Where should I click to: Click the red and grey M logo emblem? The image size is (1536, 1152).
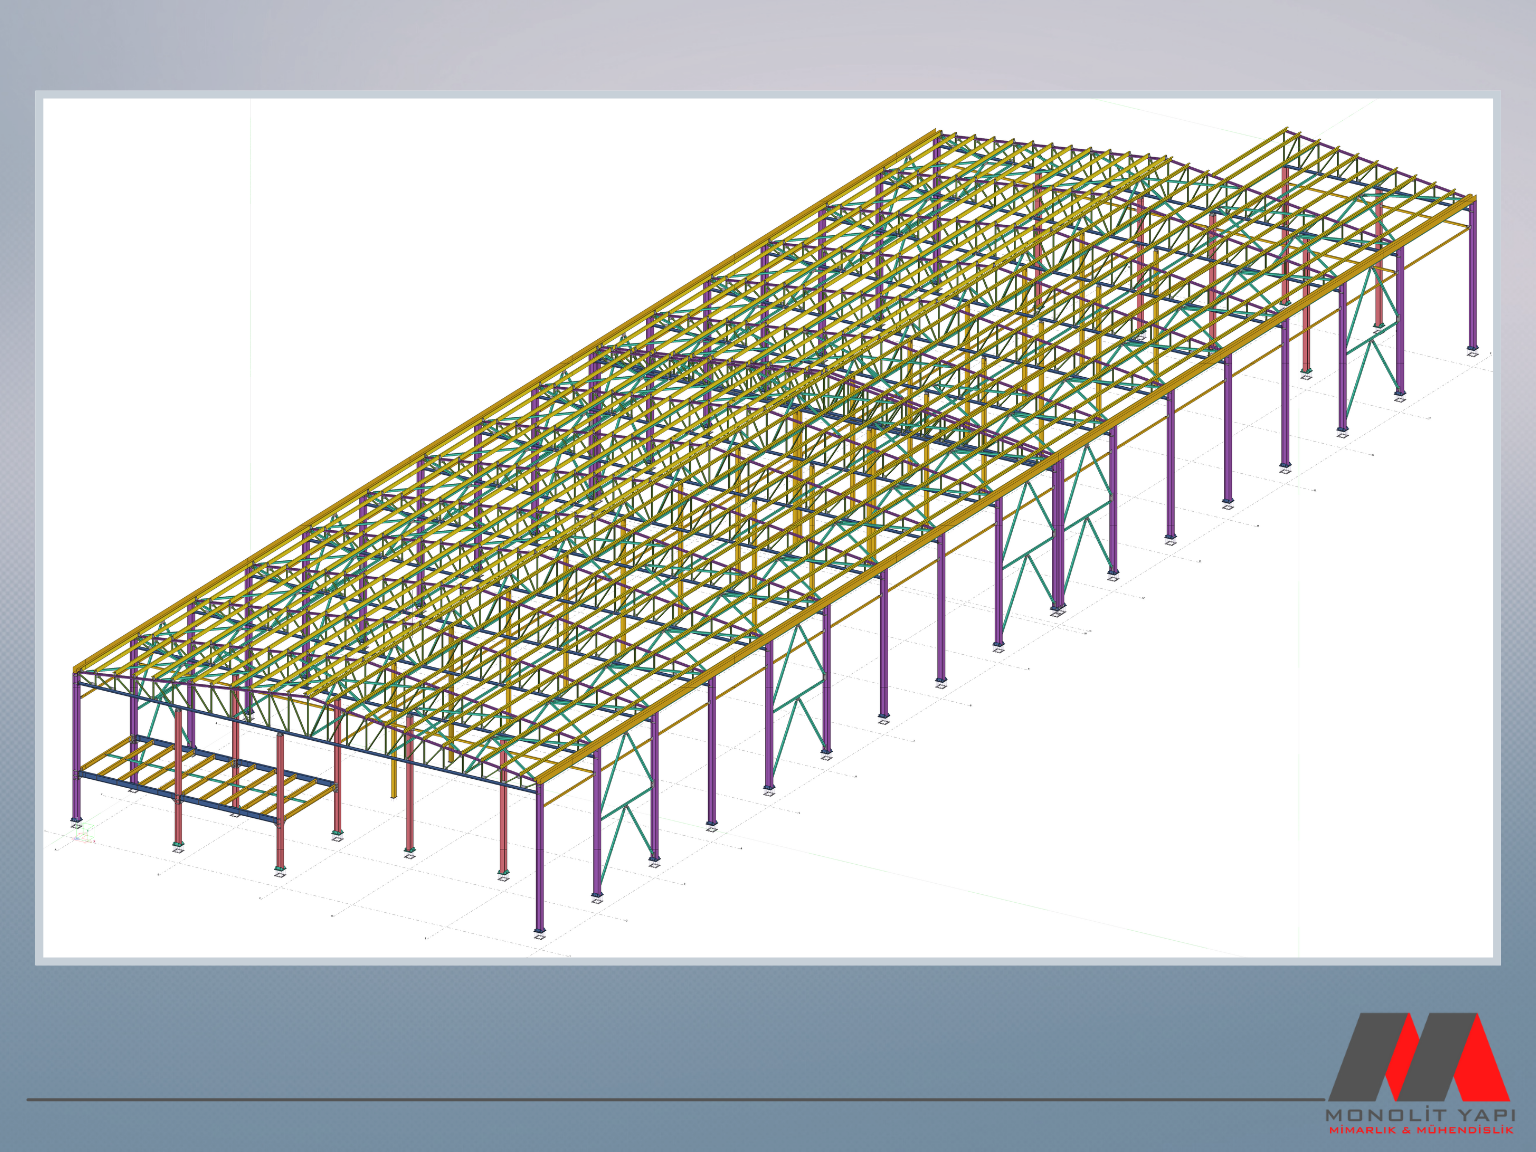tap(1419, 1056)
